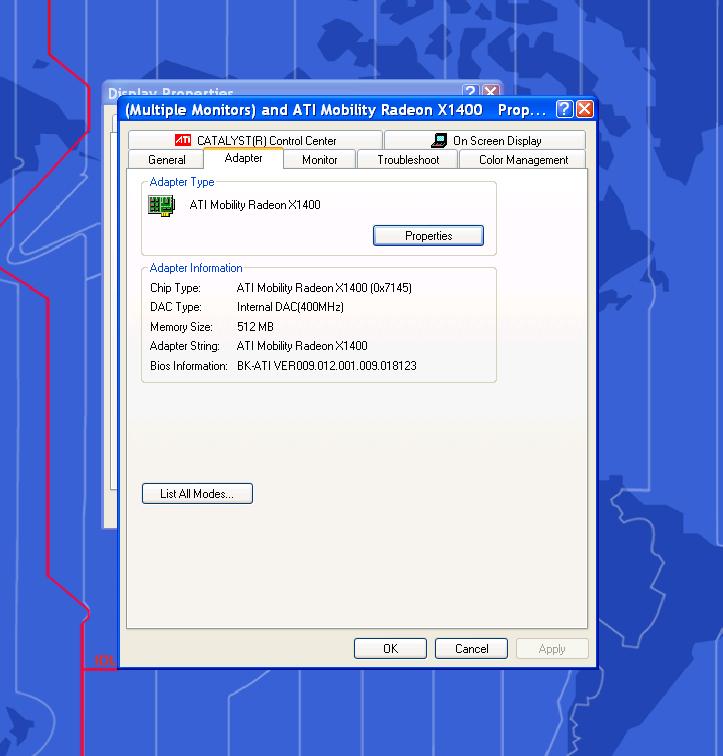723x756 pixels.
Task: Close the background Display Properties window
Action: click(491, 91)
